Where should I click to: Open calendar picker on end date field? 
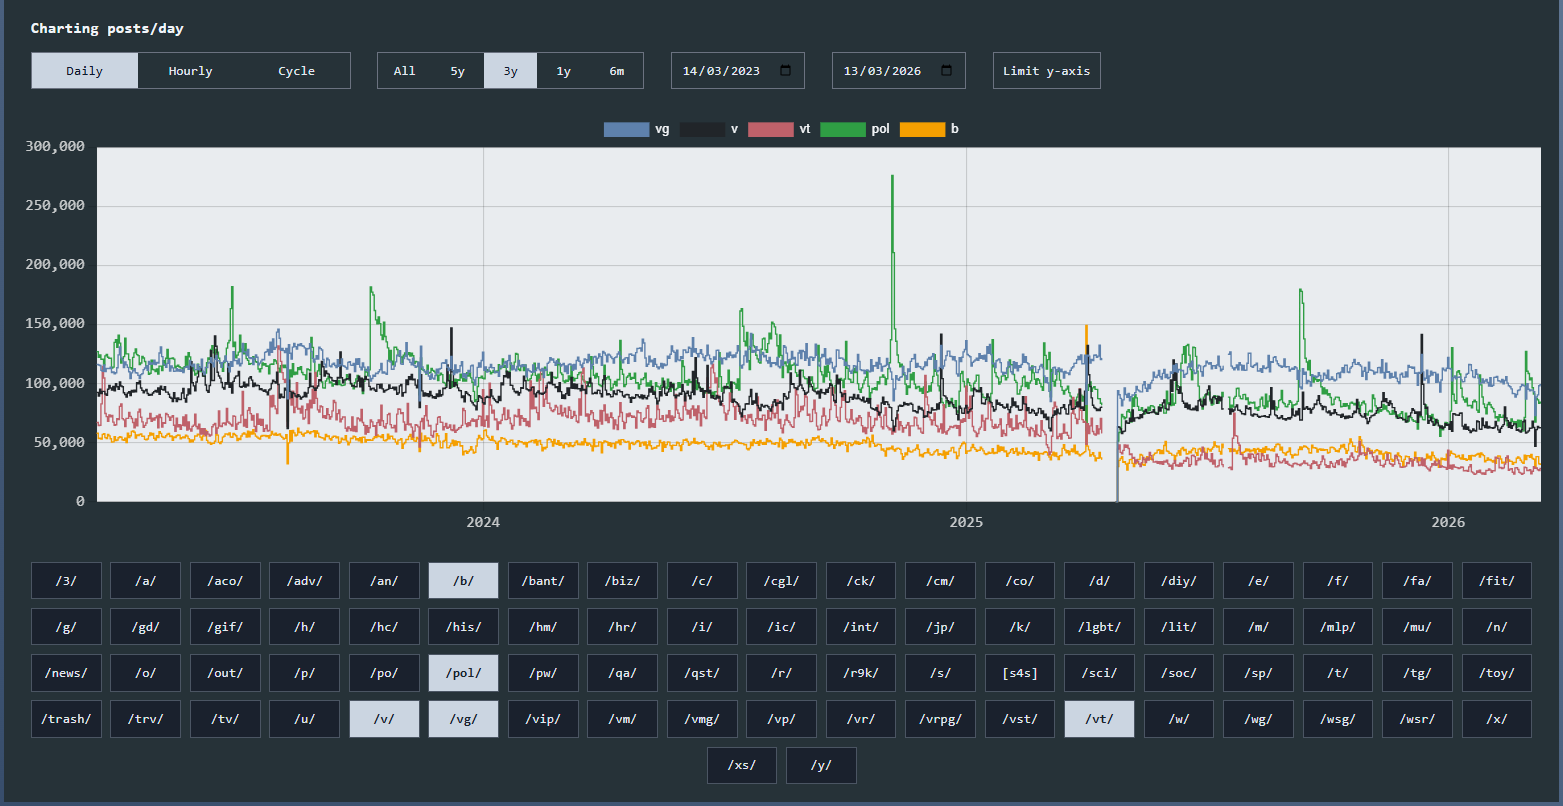(x=946, y=71)
